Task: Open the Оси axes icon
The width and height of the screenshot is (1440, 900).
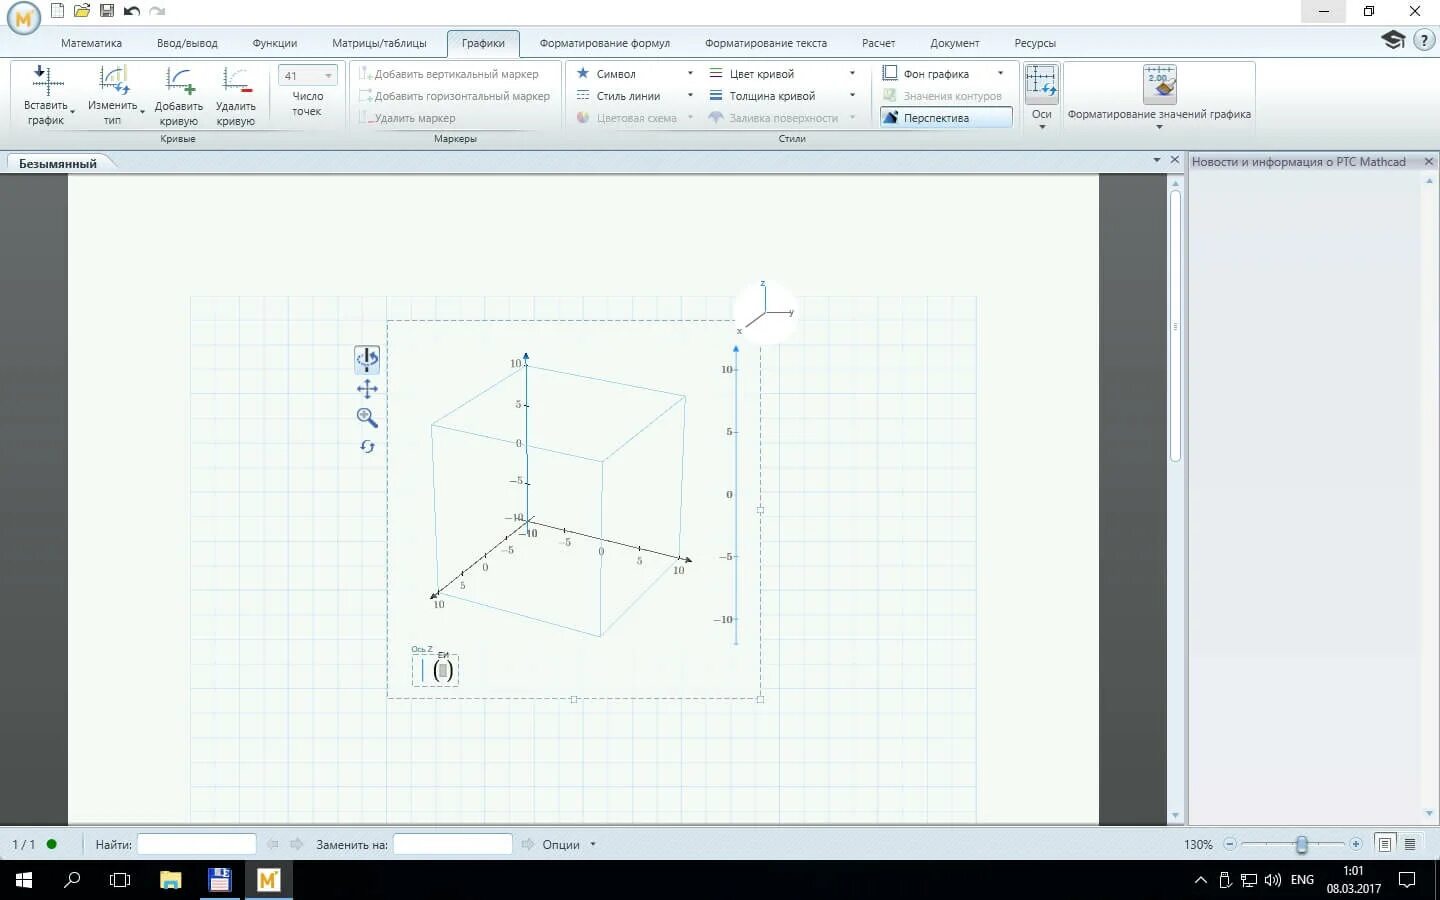Action: pos(1041,81)
